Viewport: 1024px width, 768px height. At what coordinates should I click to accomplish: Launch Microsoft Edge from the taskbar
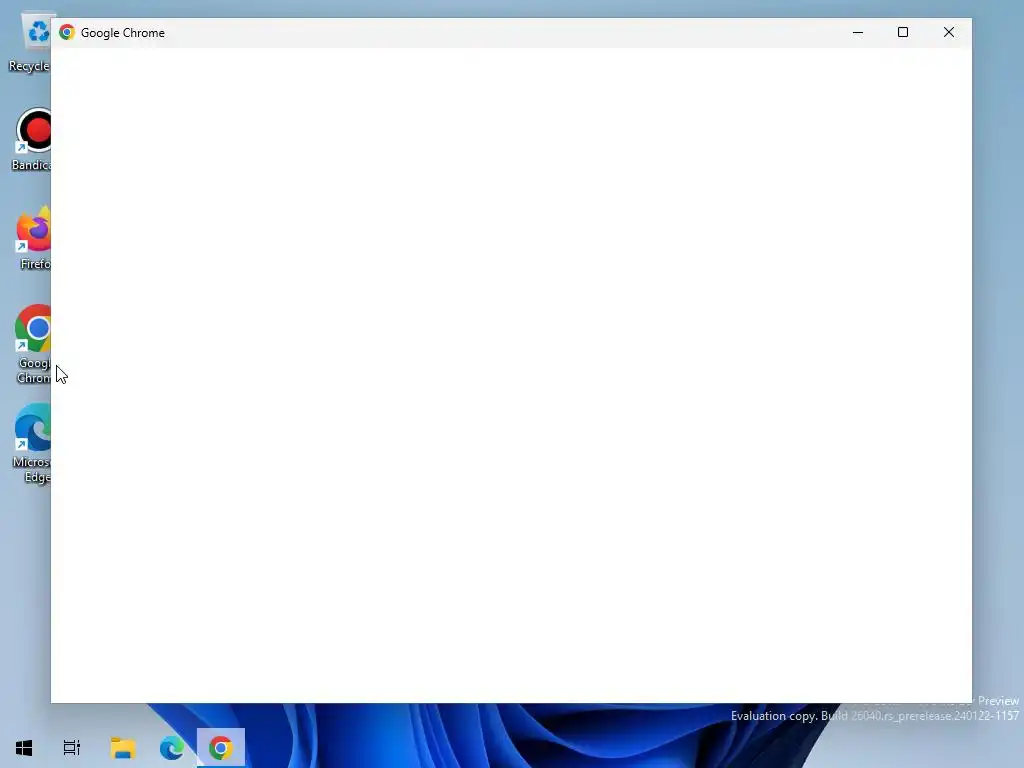[172, 748]
